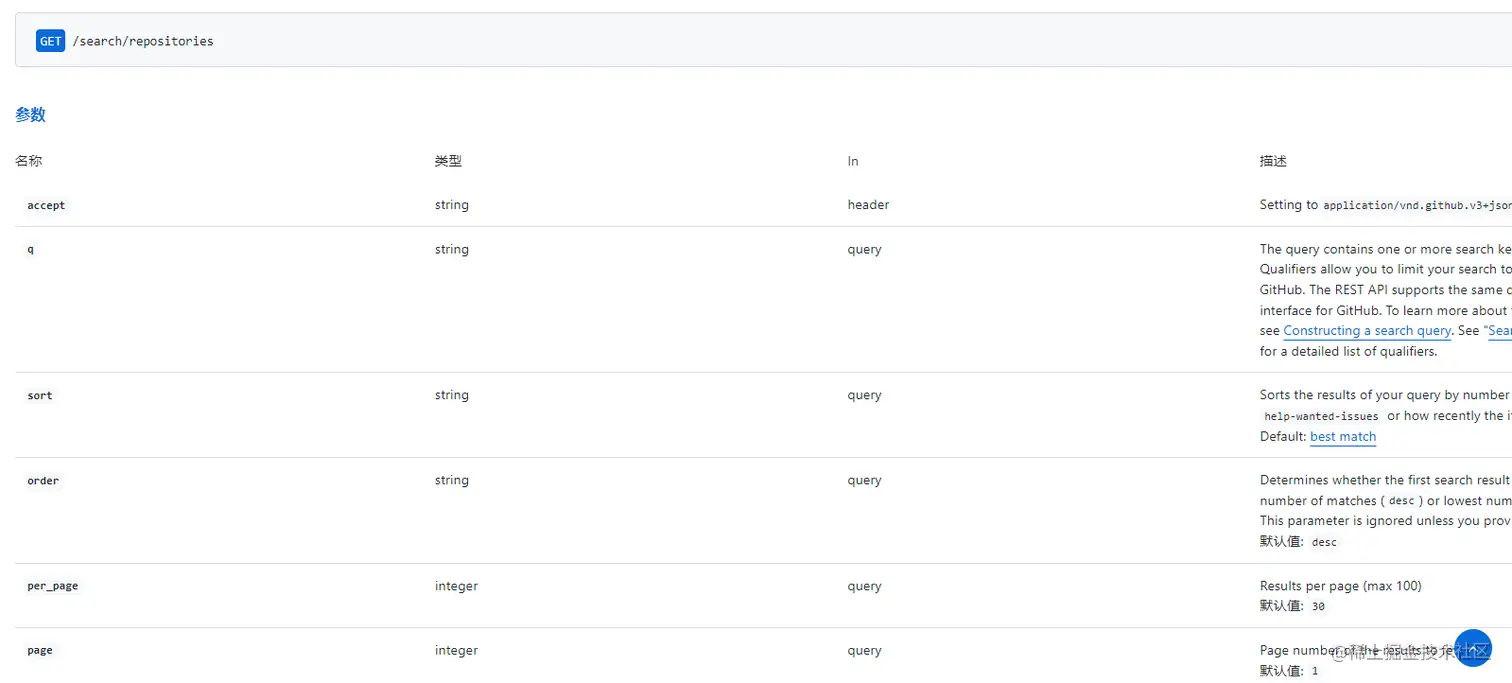Open the 参数 section heading link
The height and width of the screenshot is (683, 1512).
(30, 115)
